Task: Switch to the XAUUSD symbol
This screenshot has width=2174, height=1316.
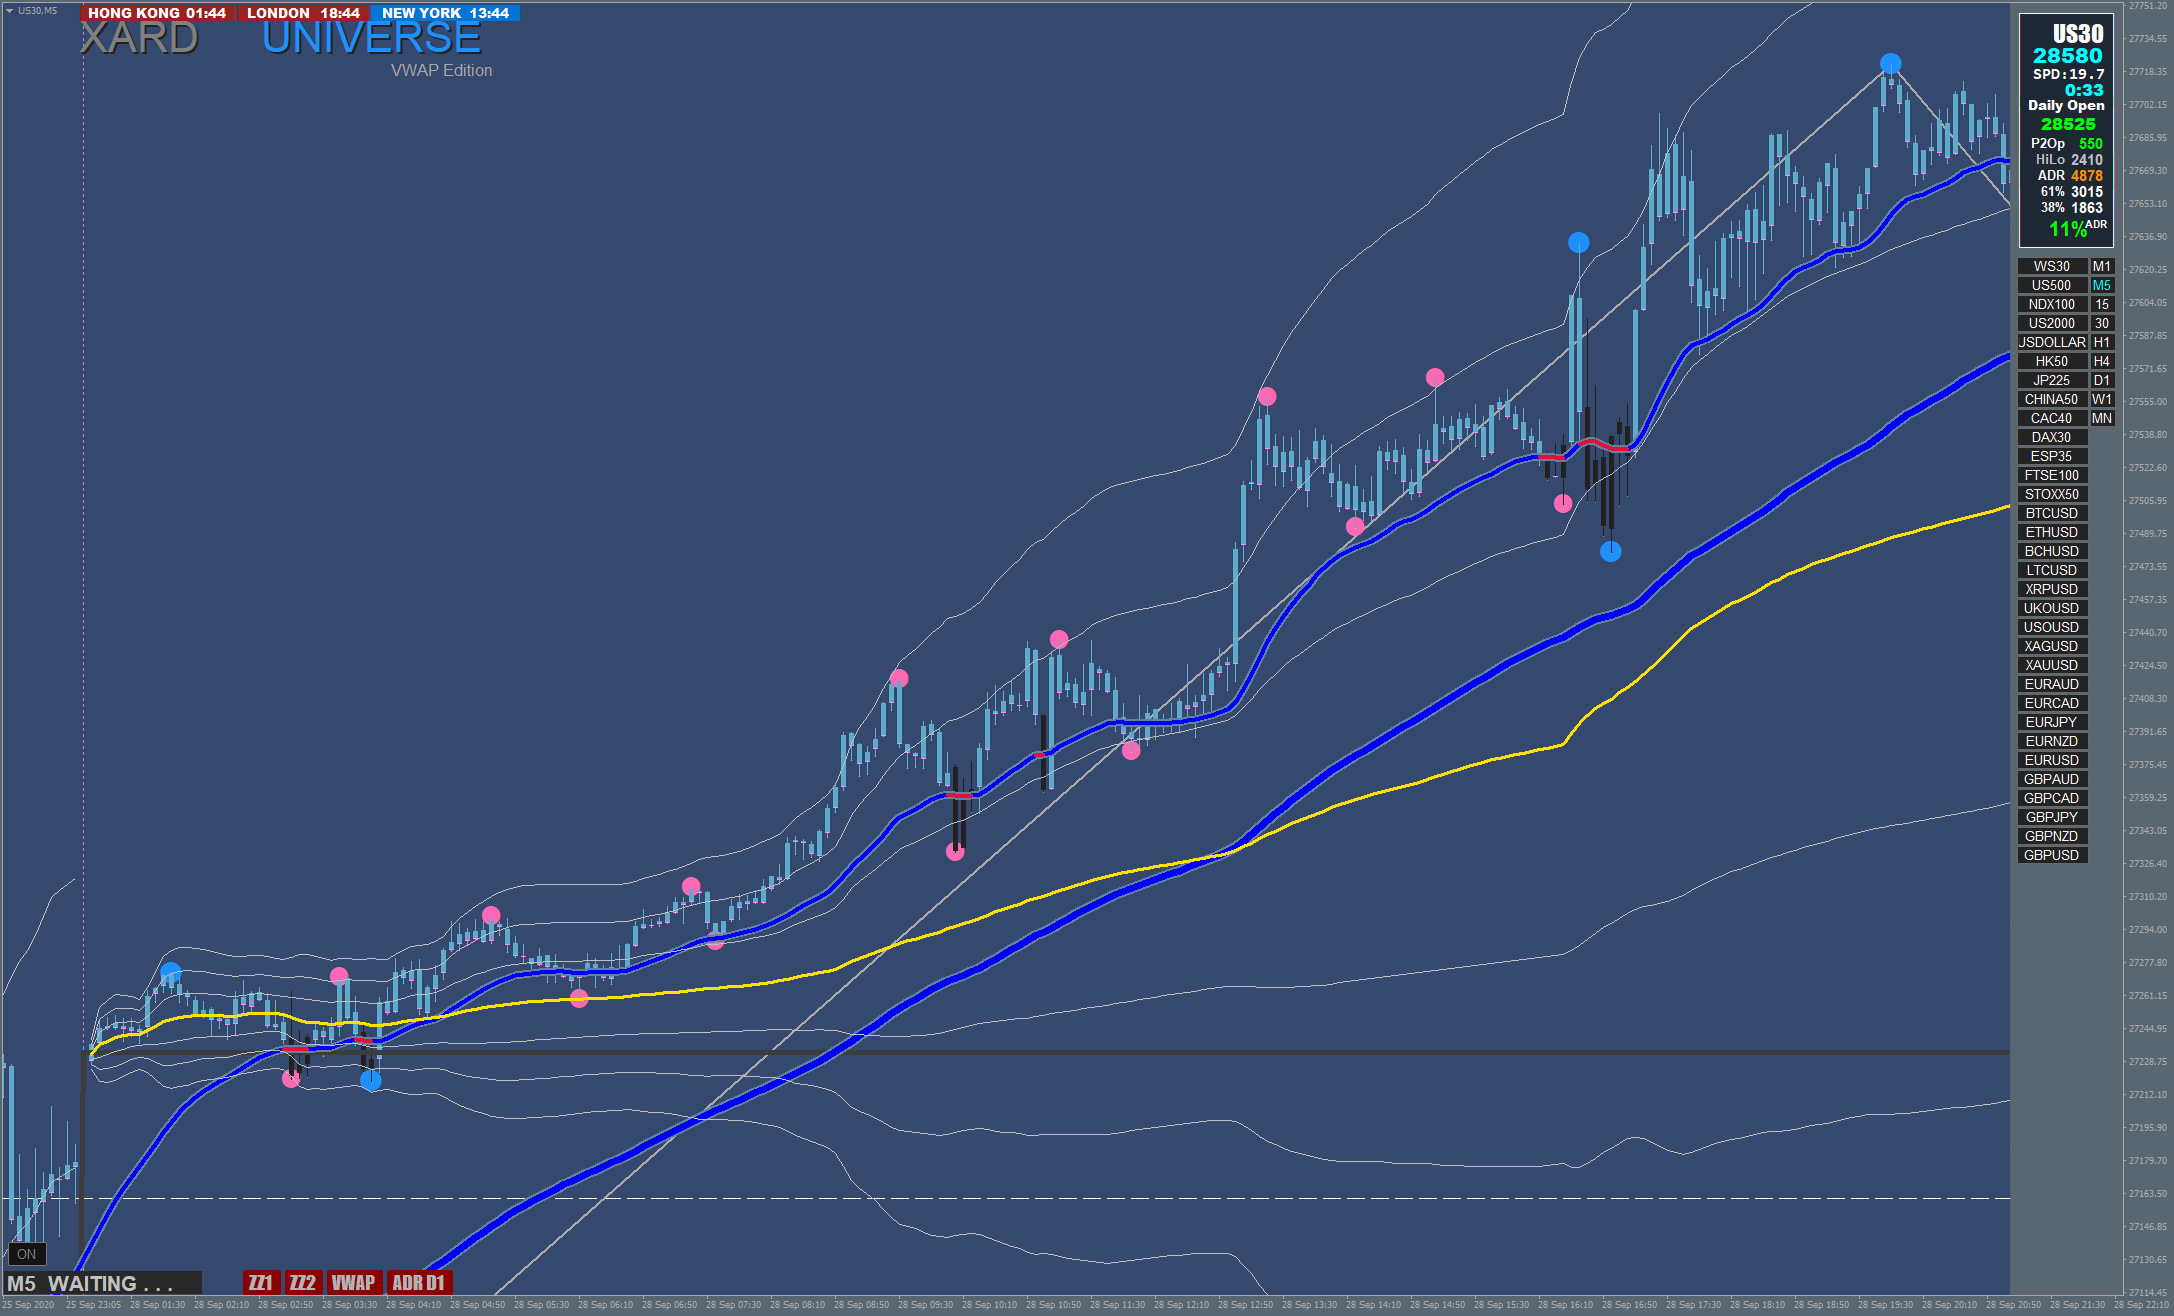Action: coord(2051,665)
